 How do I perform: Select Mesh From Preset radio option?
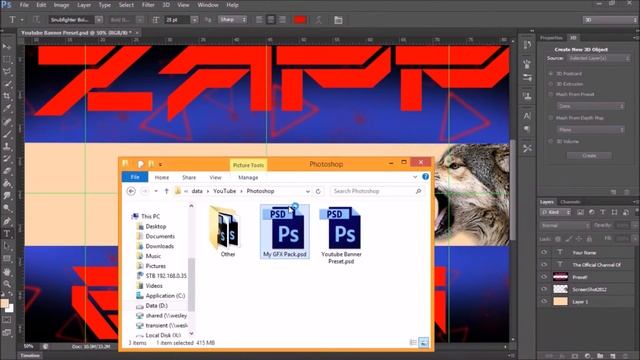[551, 94]
